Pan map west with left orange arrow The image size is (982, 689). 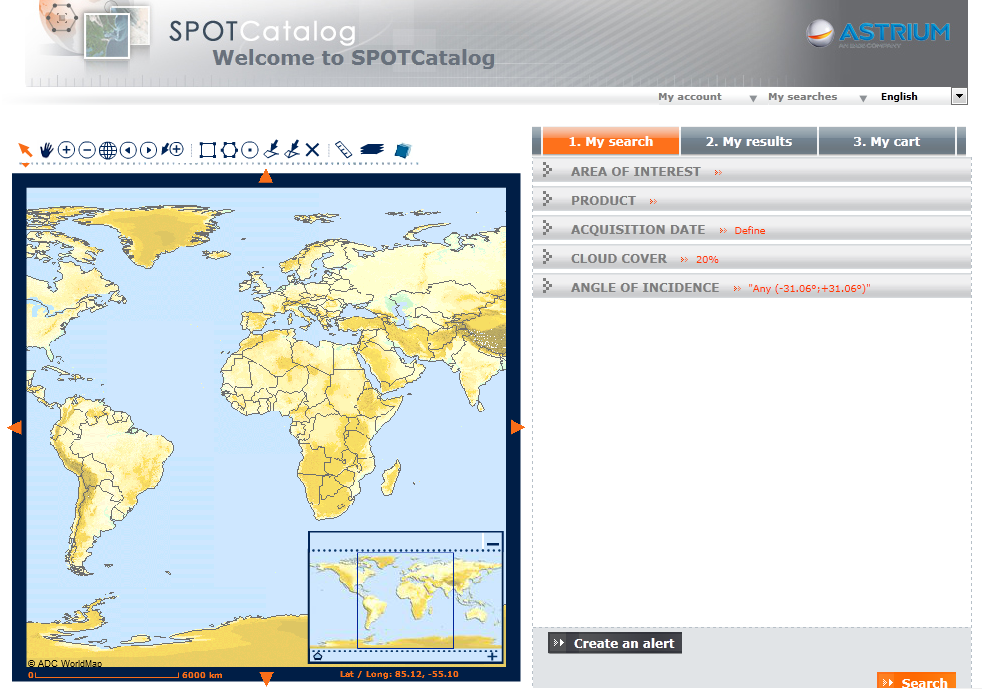(14, 427)
